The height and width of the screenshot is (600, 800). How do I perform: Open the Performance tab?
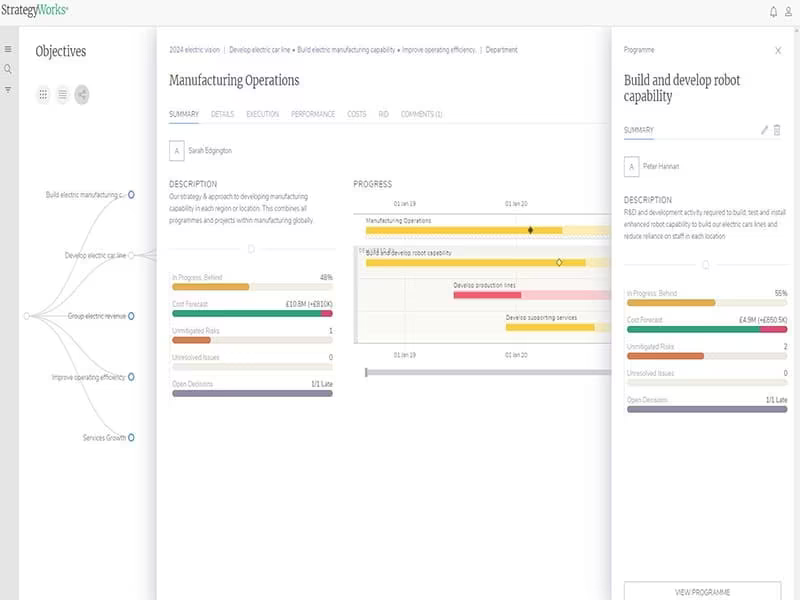click(x=313, y=114)
